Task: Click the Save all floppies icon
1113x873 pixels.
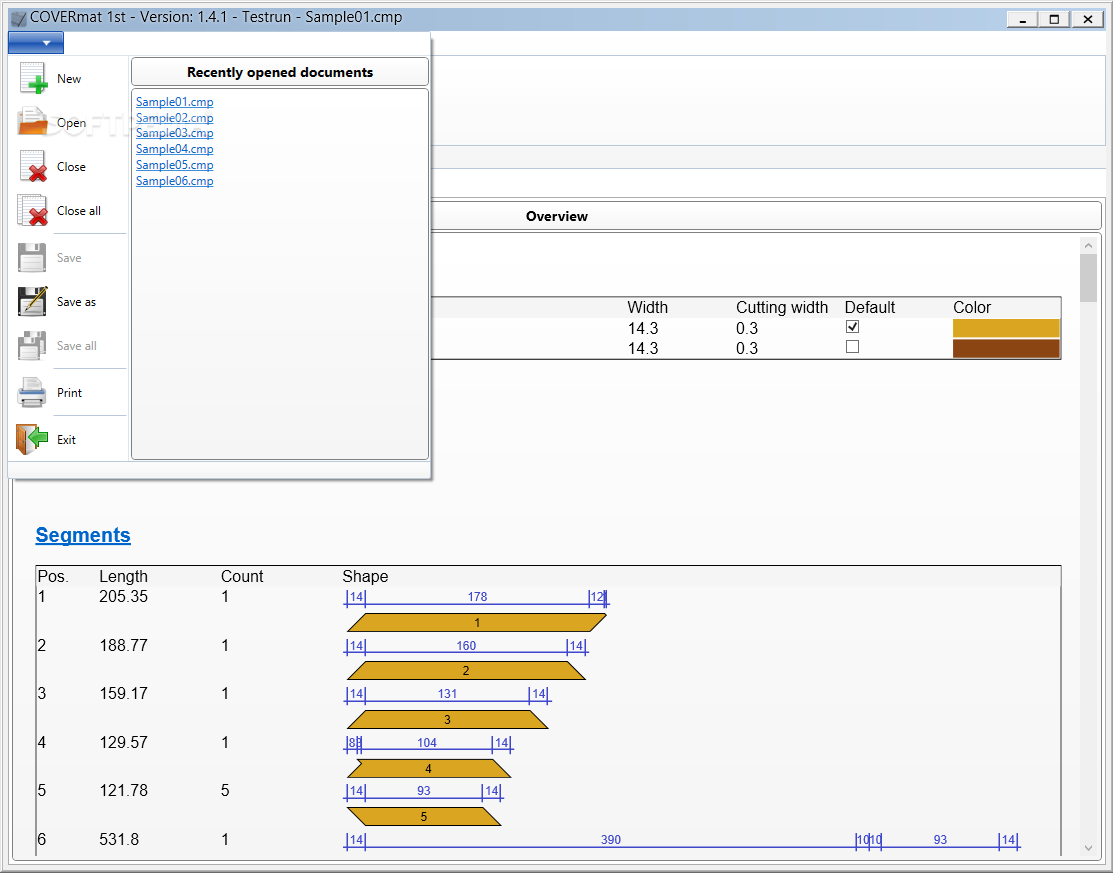Action: tap(32, 346)
